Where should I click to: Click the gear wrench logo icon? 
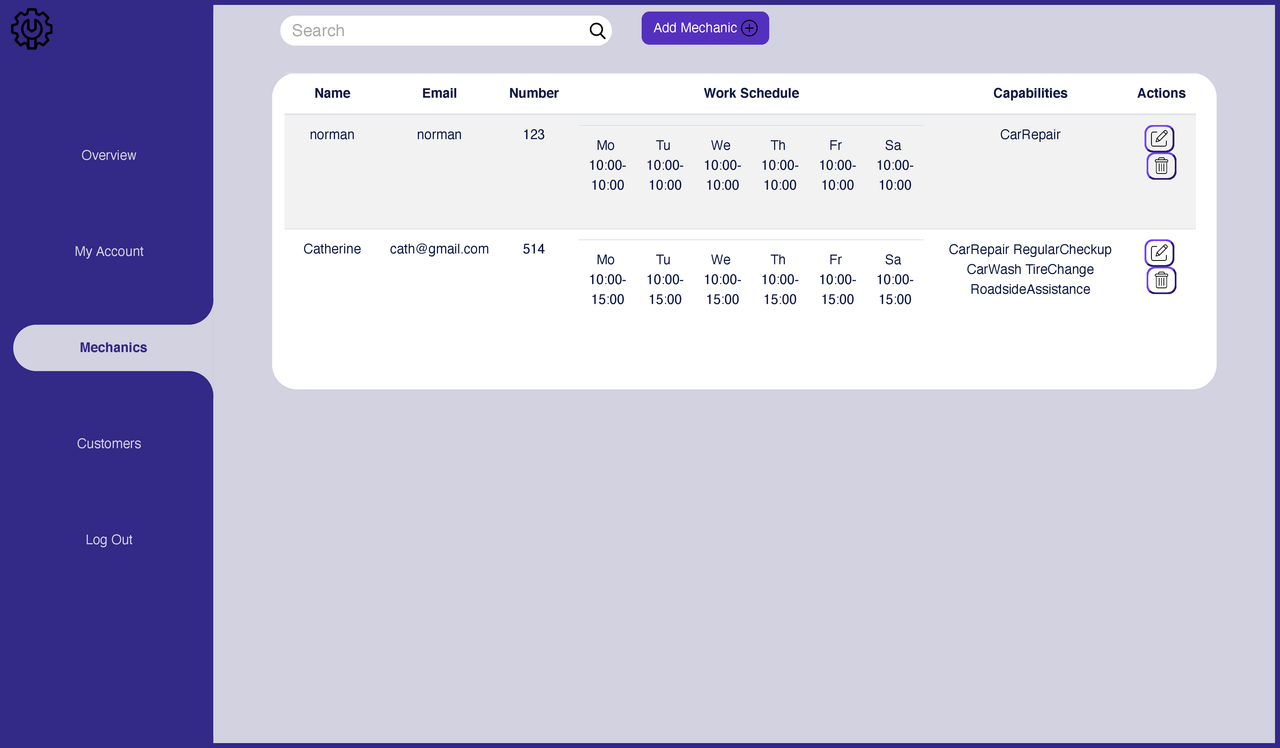(31, 28)
